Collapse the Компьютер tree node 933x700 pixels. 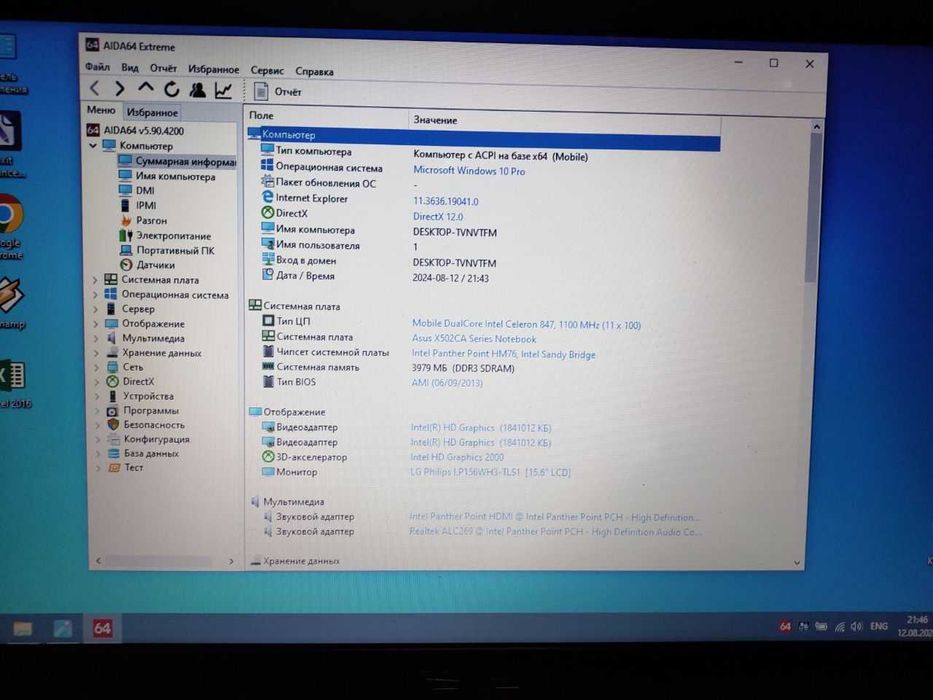93,145
